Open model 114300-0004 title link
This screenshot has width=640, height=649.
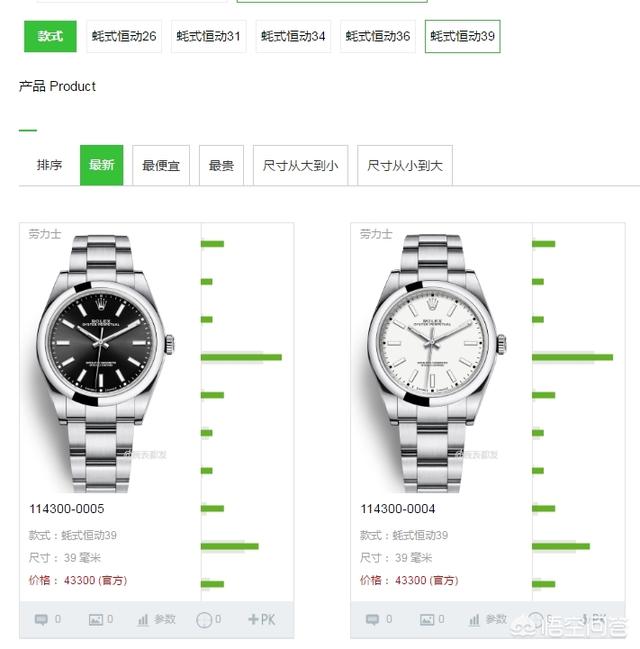click(397, 509)
